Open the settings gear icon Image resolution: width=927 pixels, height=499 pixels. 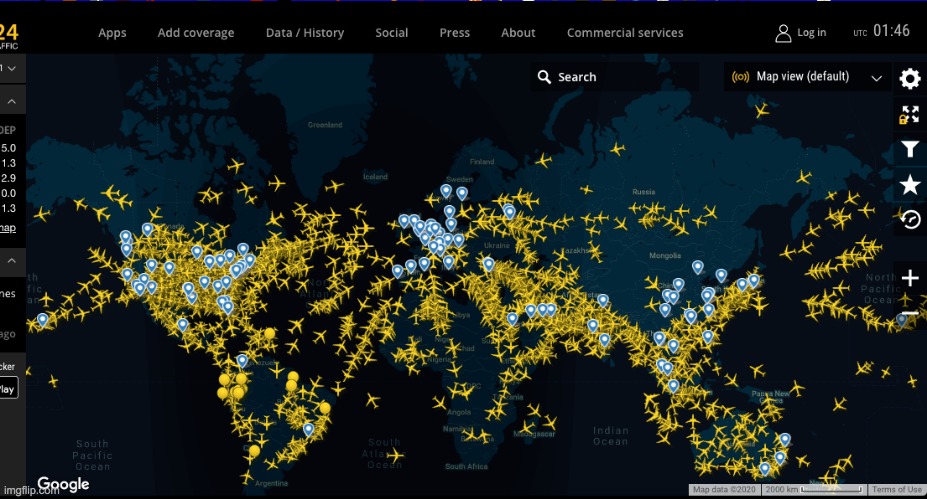(x=910, y=78)
